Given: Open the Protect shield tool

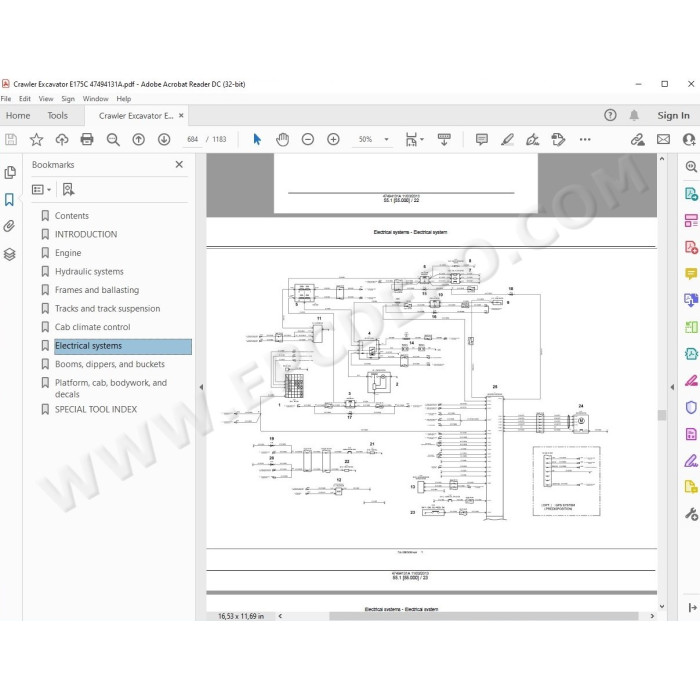Looking at the screenshot, I should [x=691, y=407].
